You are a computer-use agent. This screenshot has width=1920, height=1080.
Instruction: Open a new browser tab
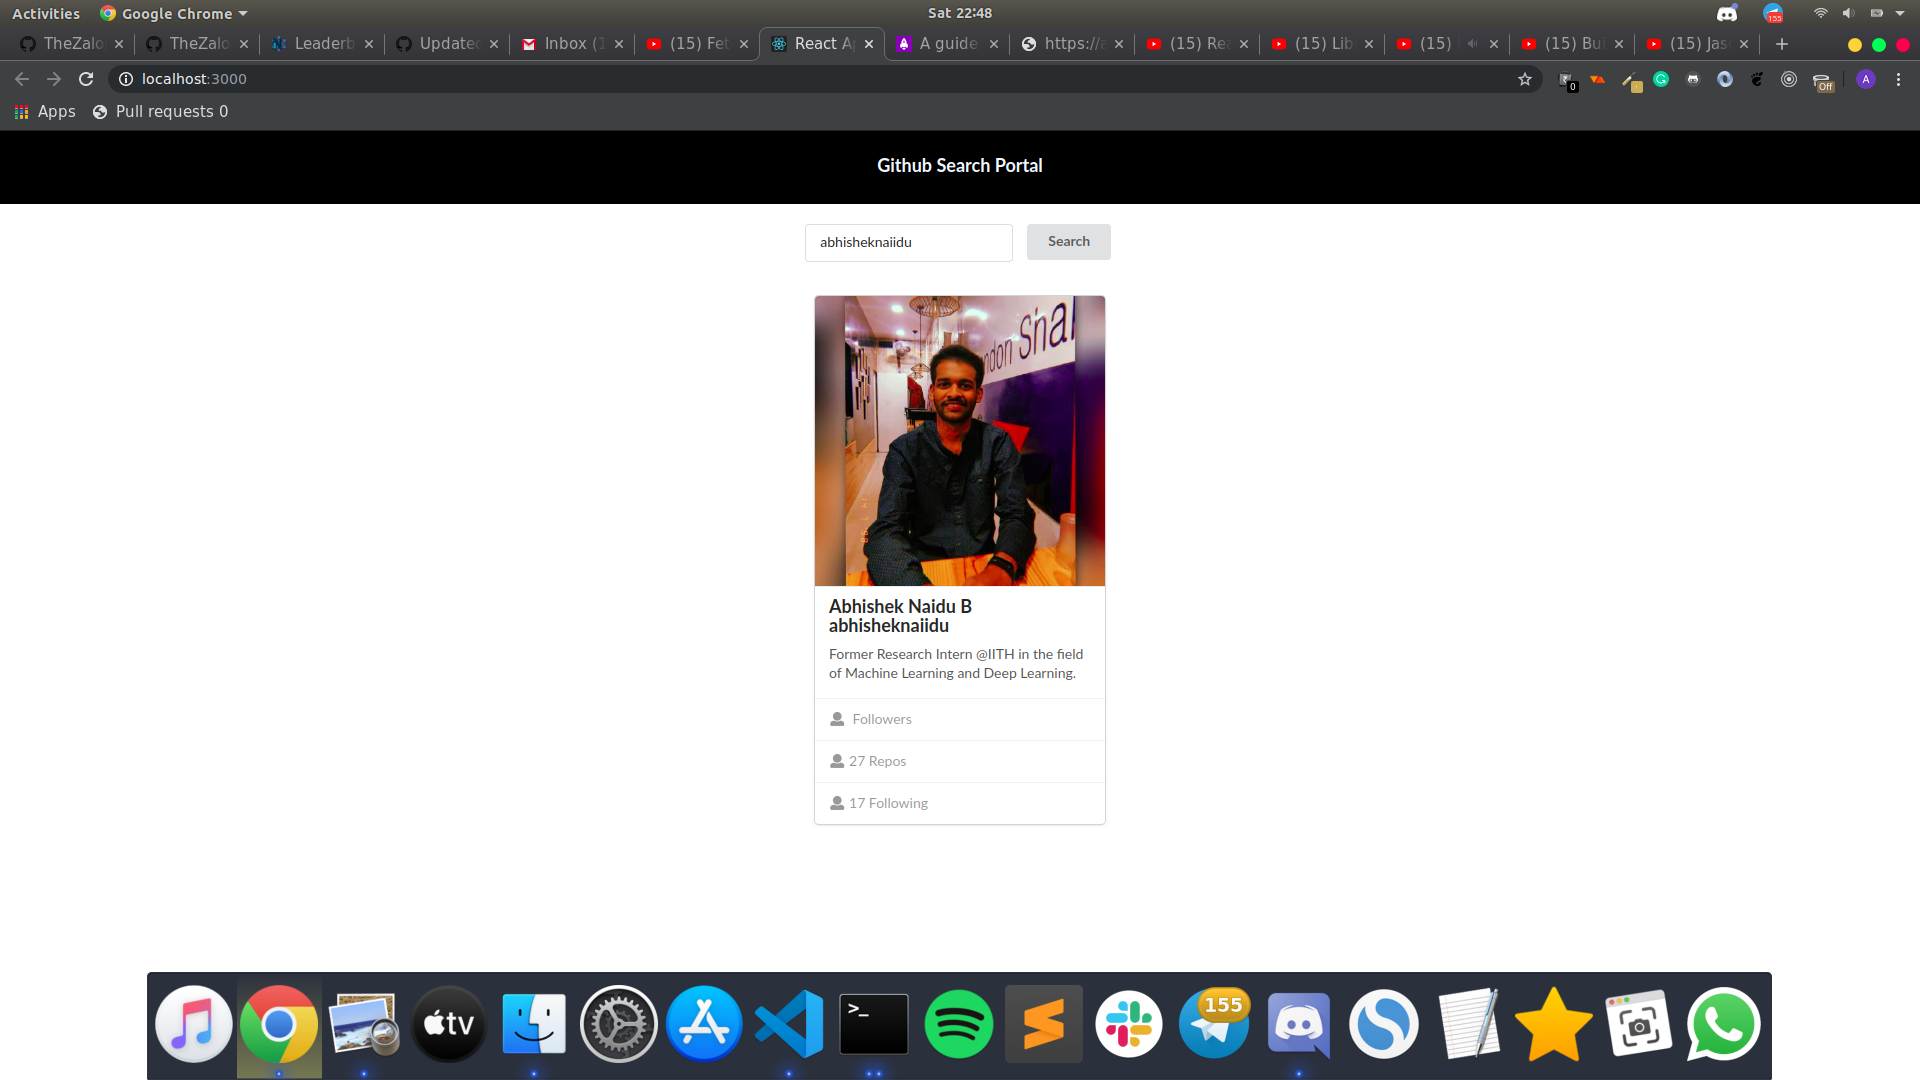[x=1781, y=44]
